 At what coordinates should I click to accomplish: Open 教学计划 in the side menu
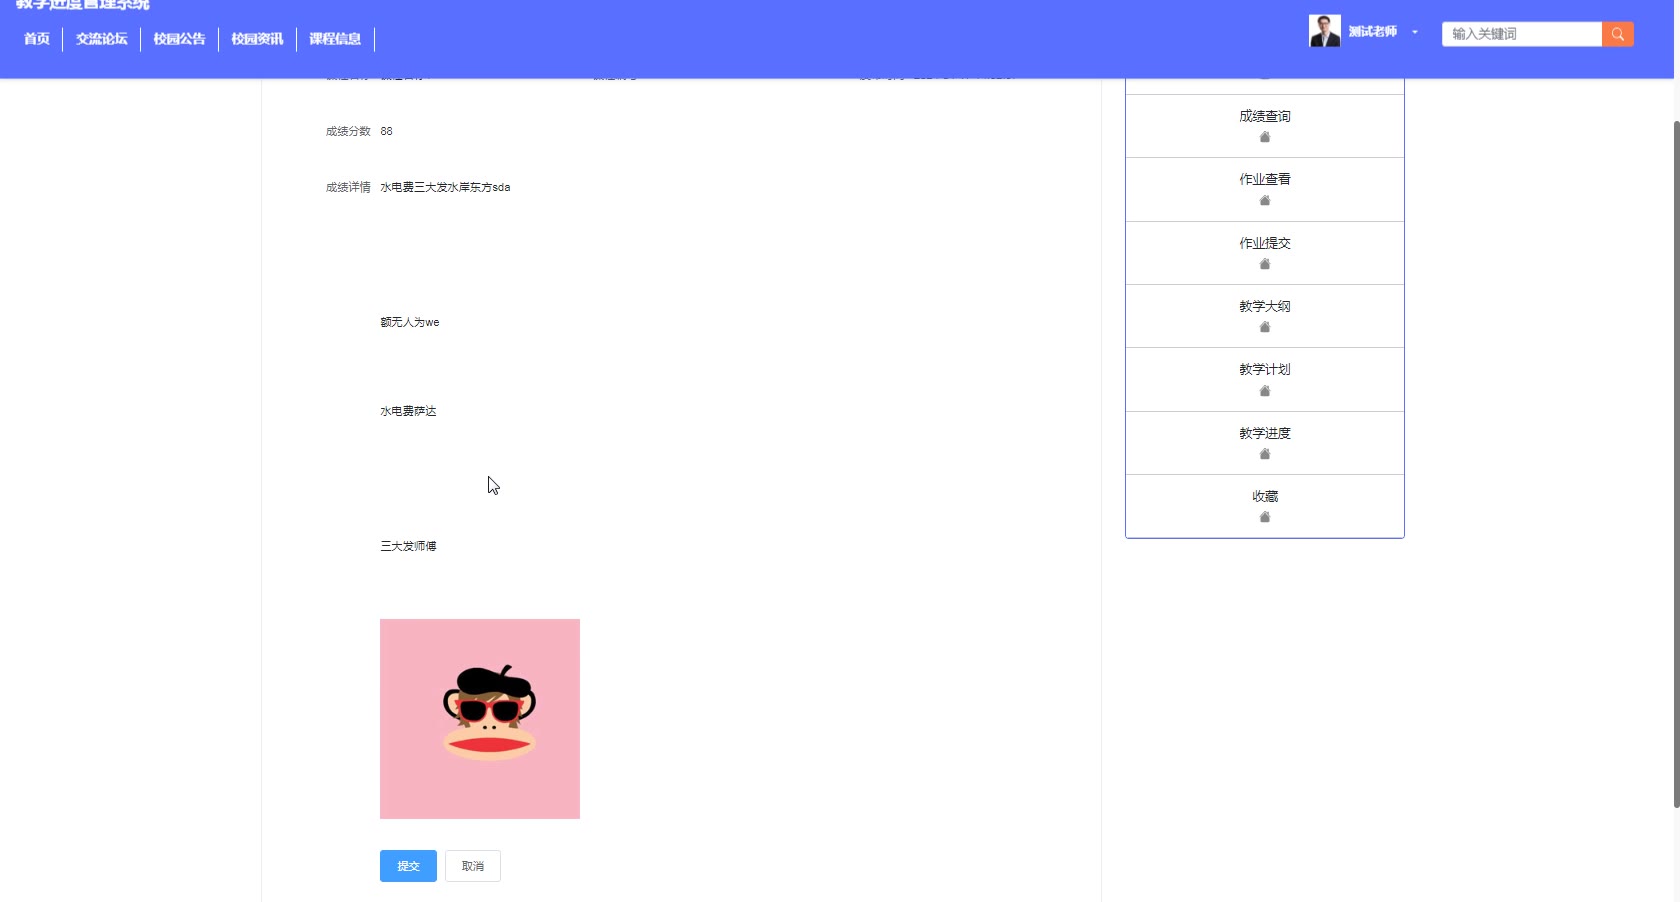click(x=1265, y=369)
